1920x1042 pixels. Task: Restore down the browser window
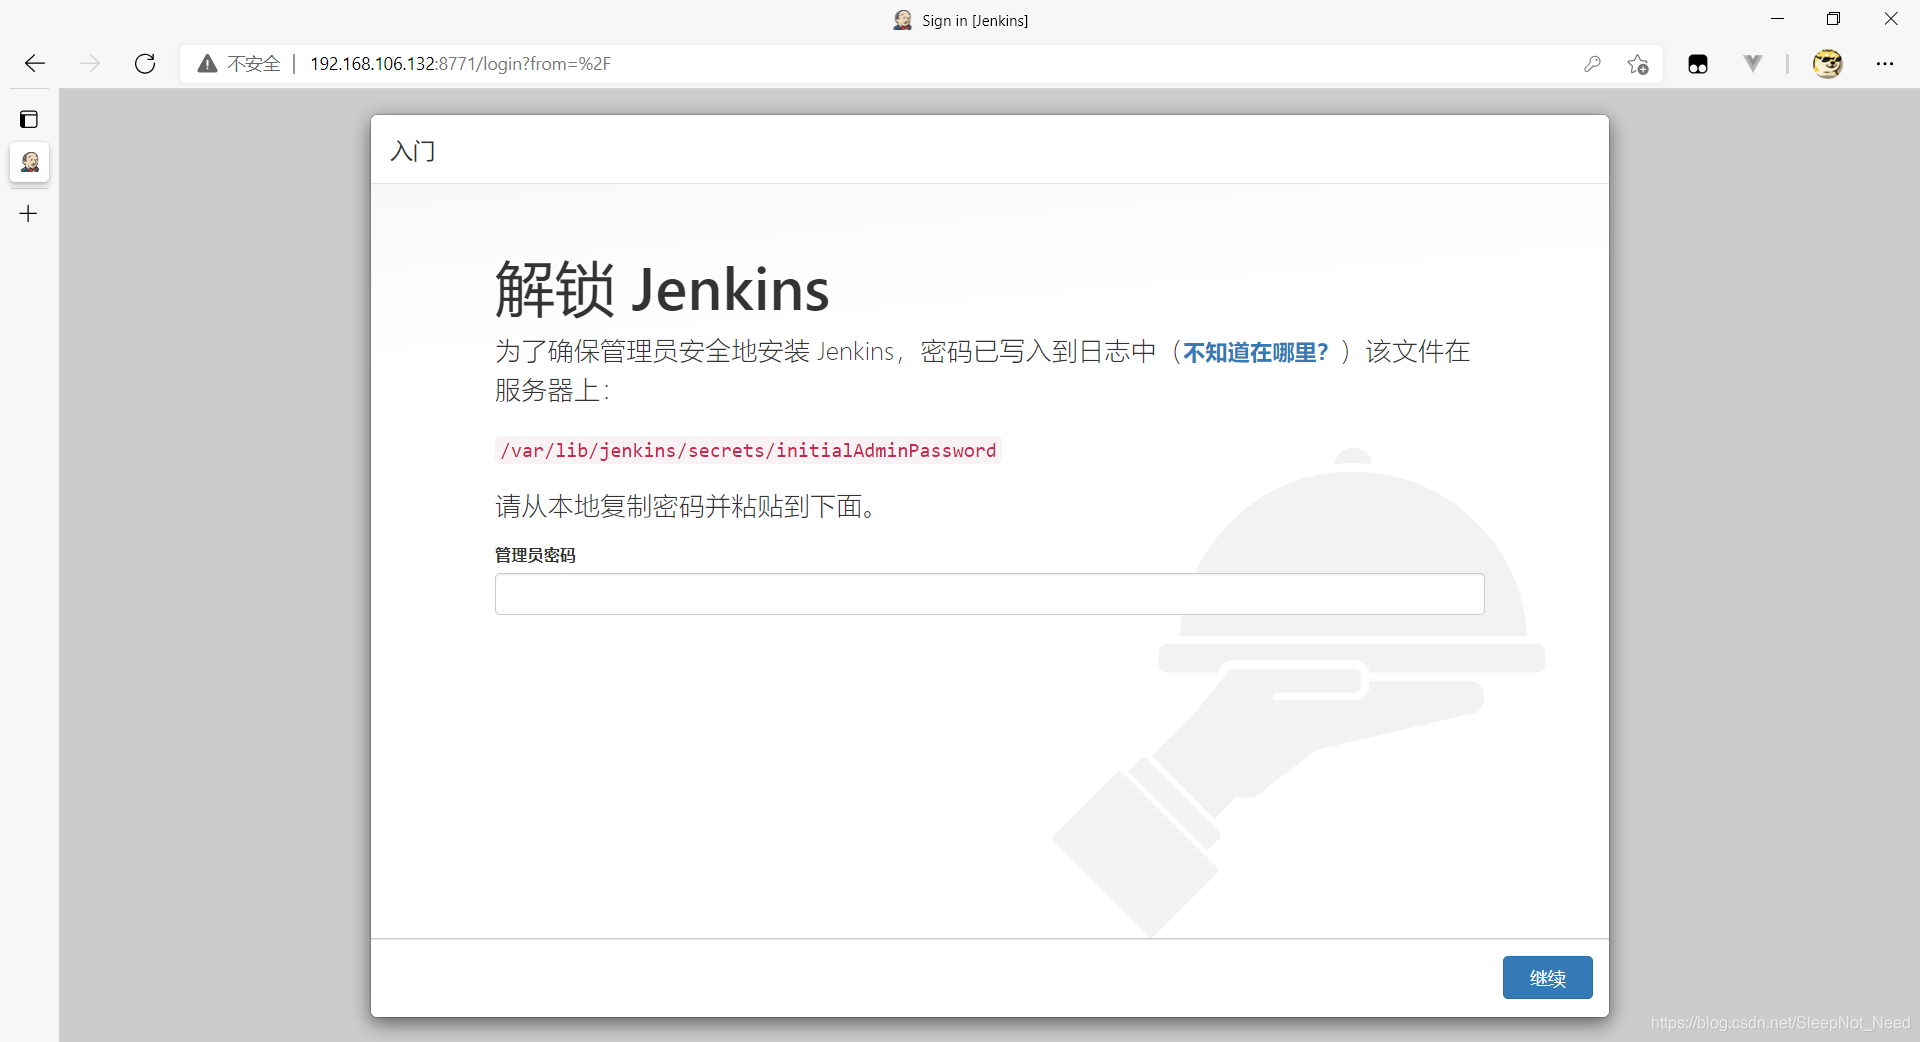pos(1833,19)
